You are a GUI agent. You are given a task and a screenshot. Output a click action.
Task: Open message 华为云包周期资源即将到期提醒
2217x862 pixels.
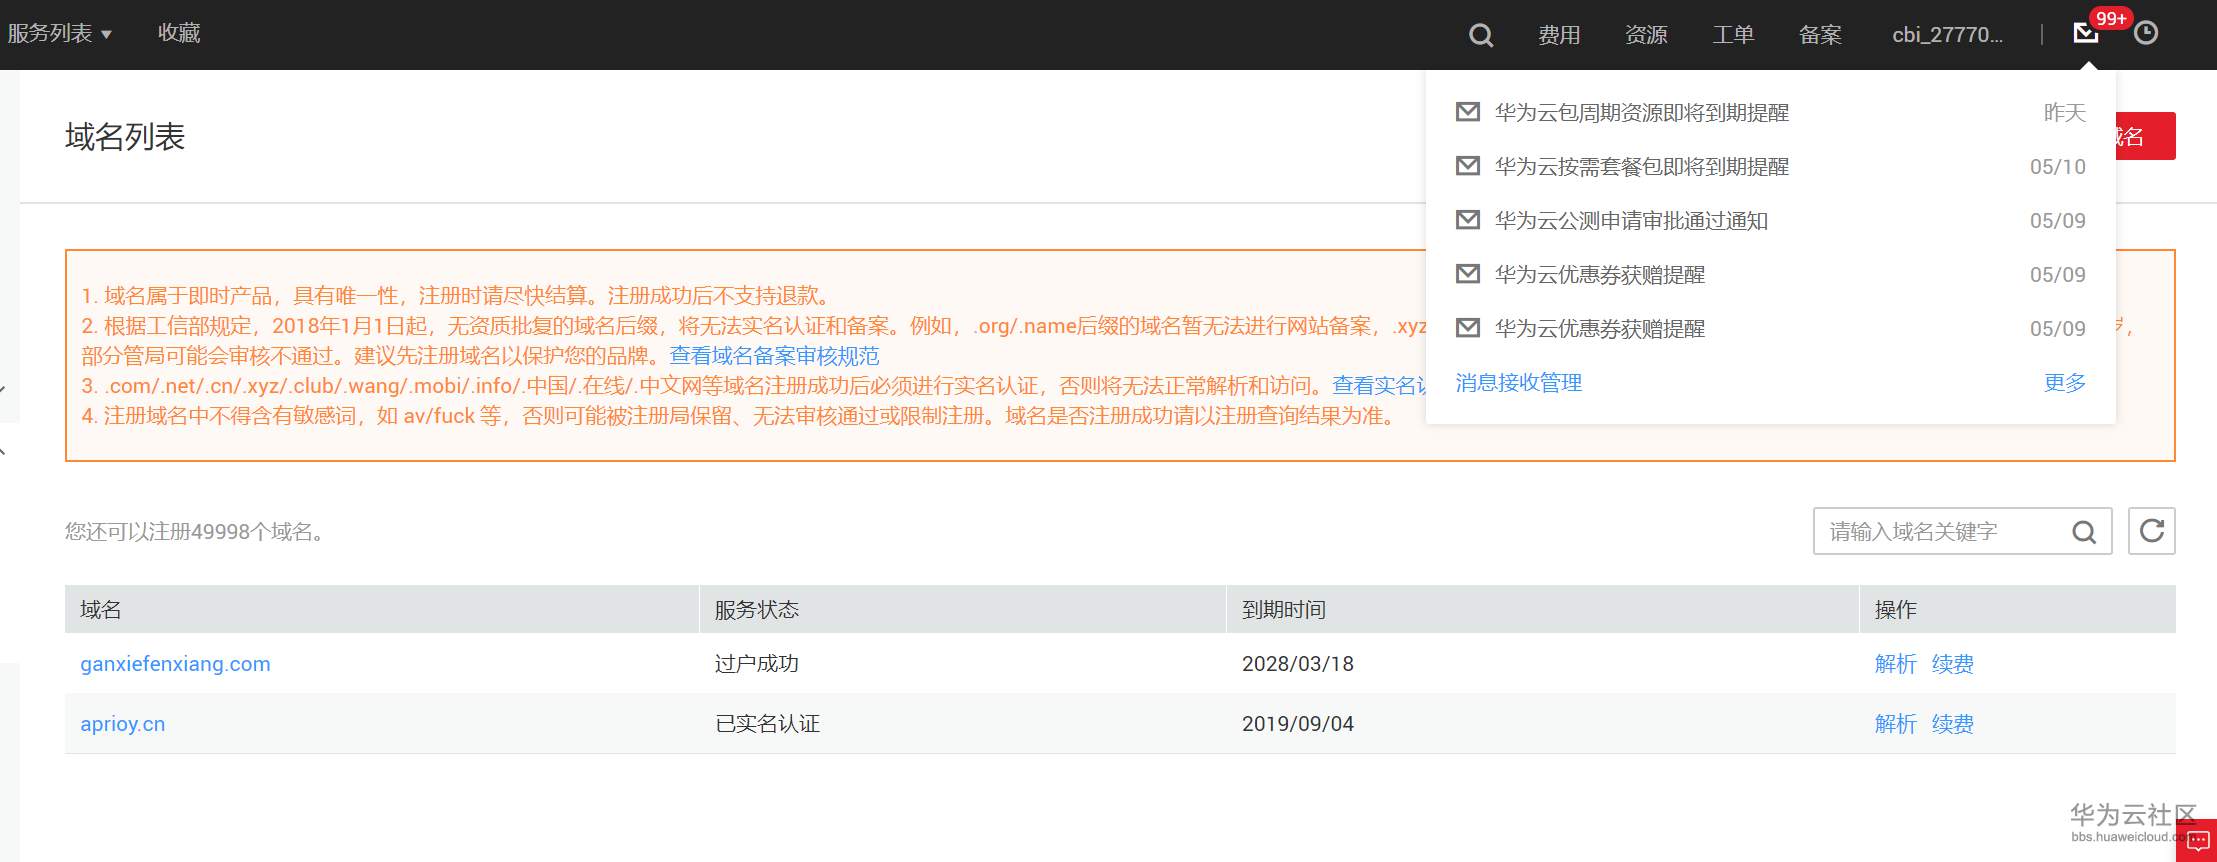pos(1642,113)
